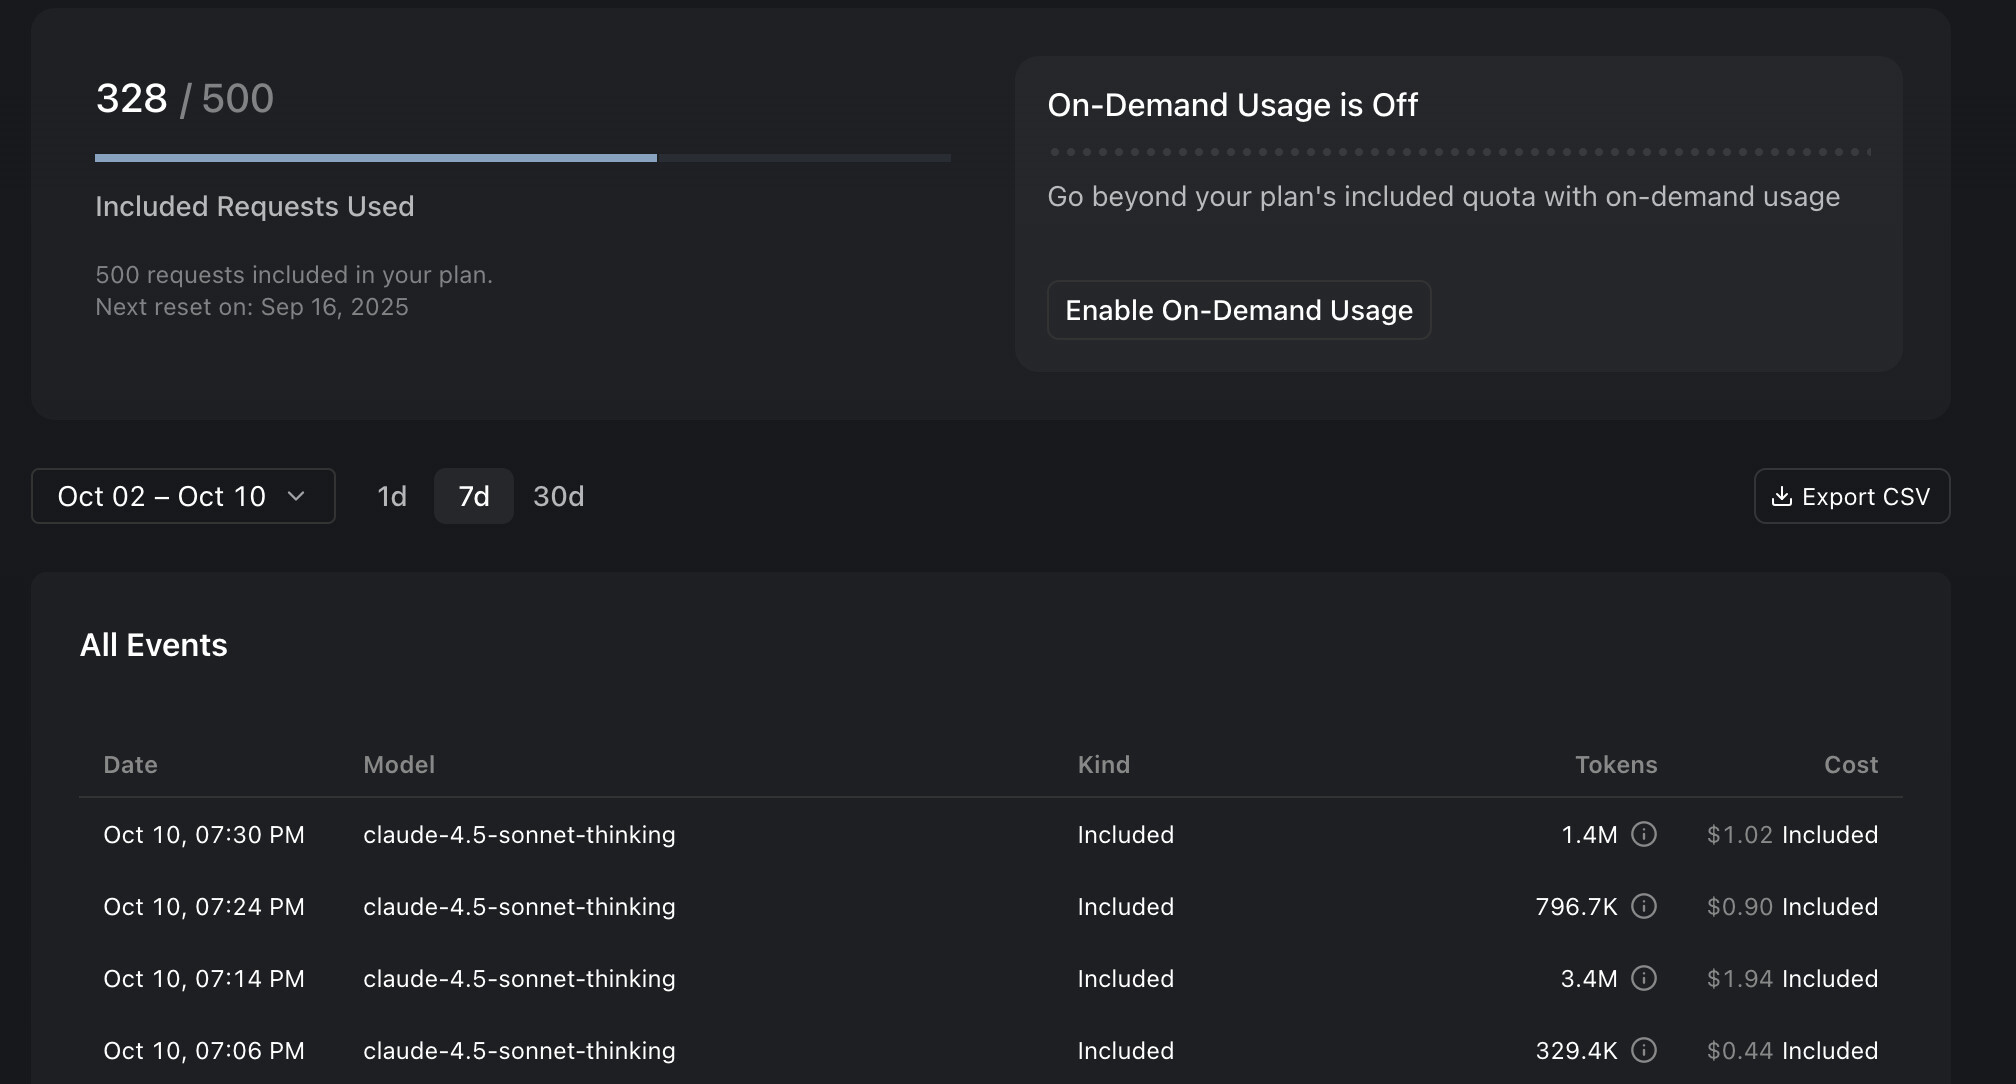Click Kind 'Included' in the 07:24 PM row

1126,907
